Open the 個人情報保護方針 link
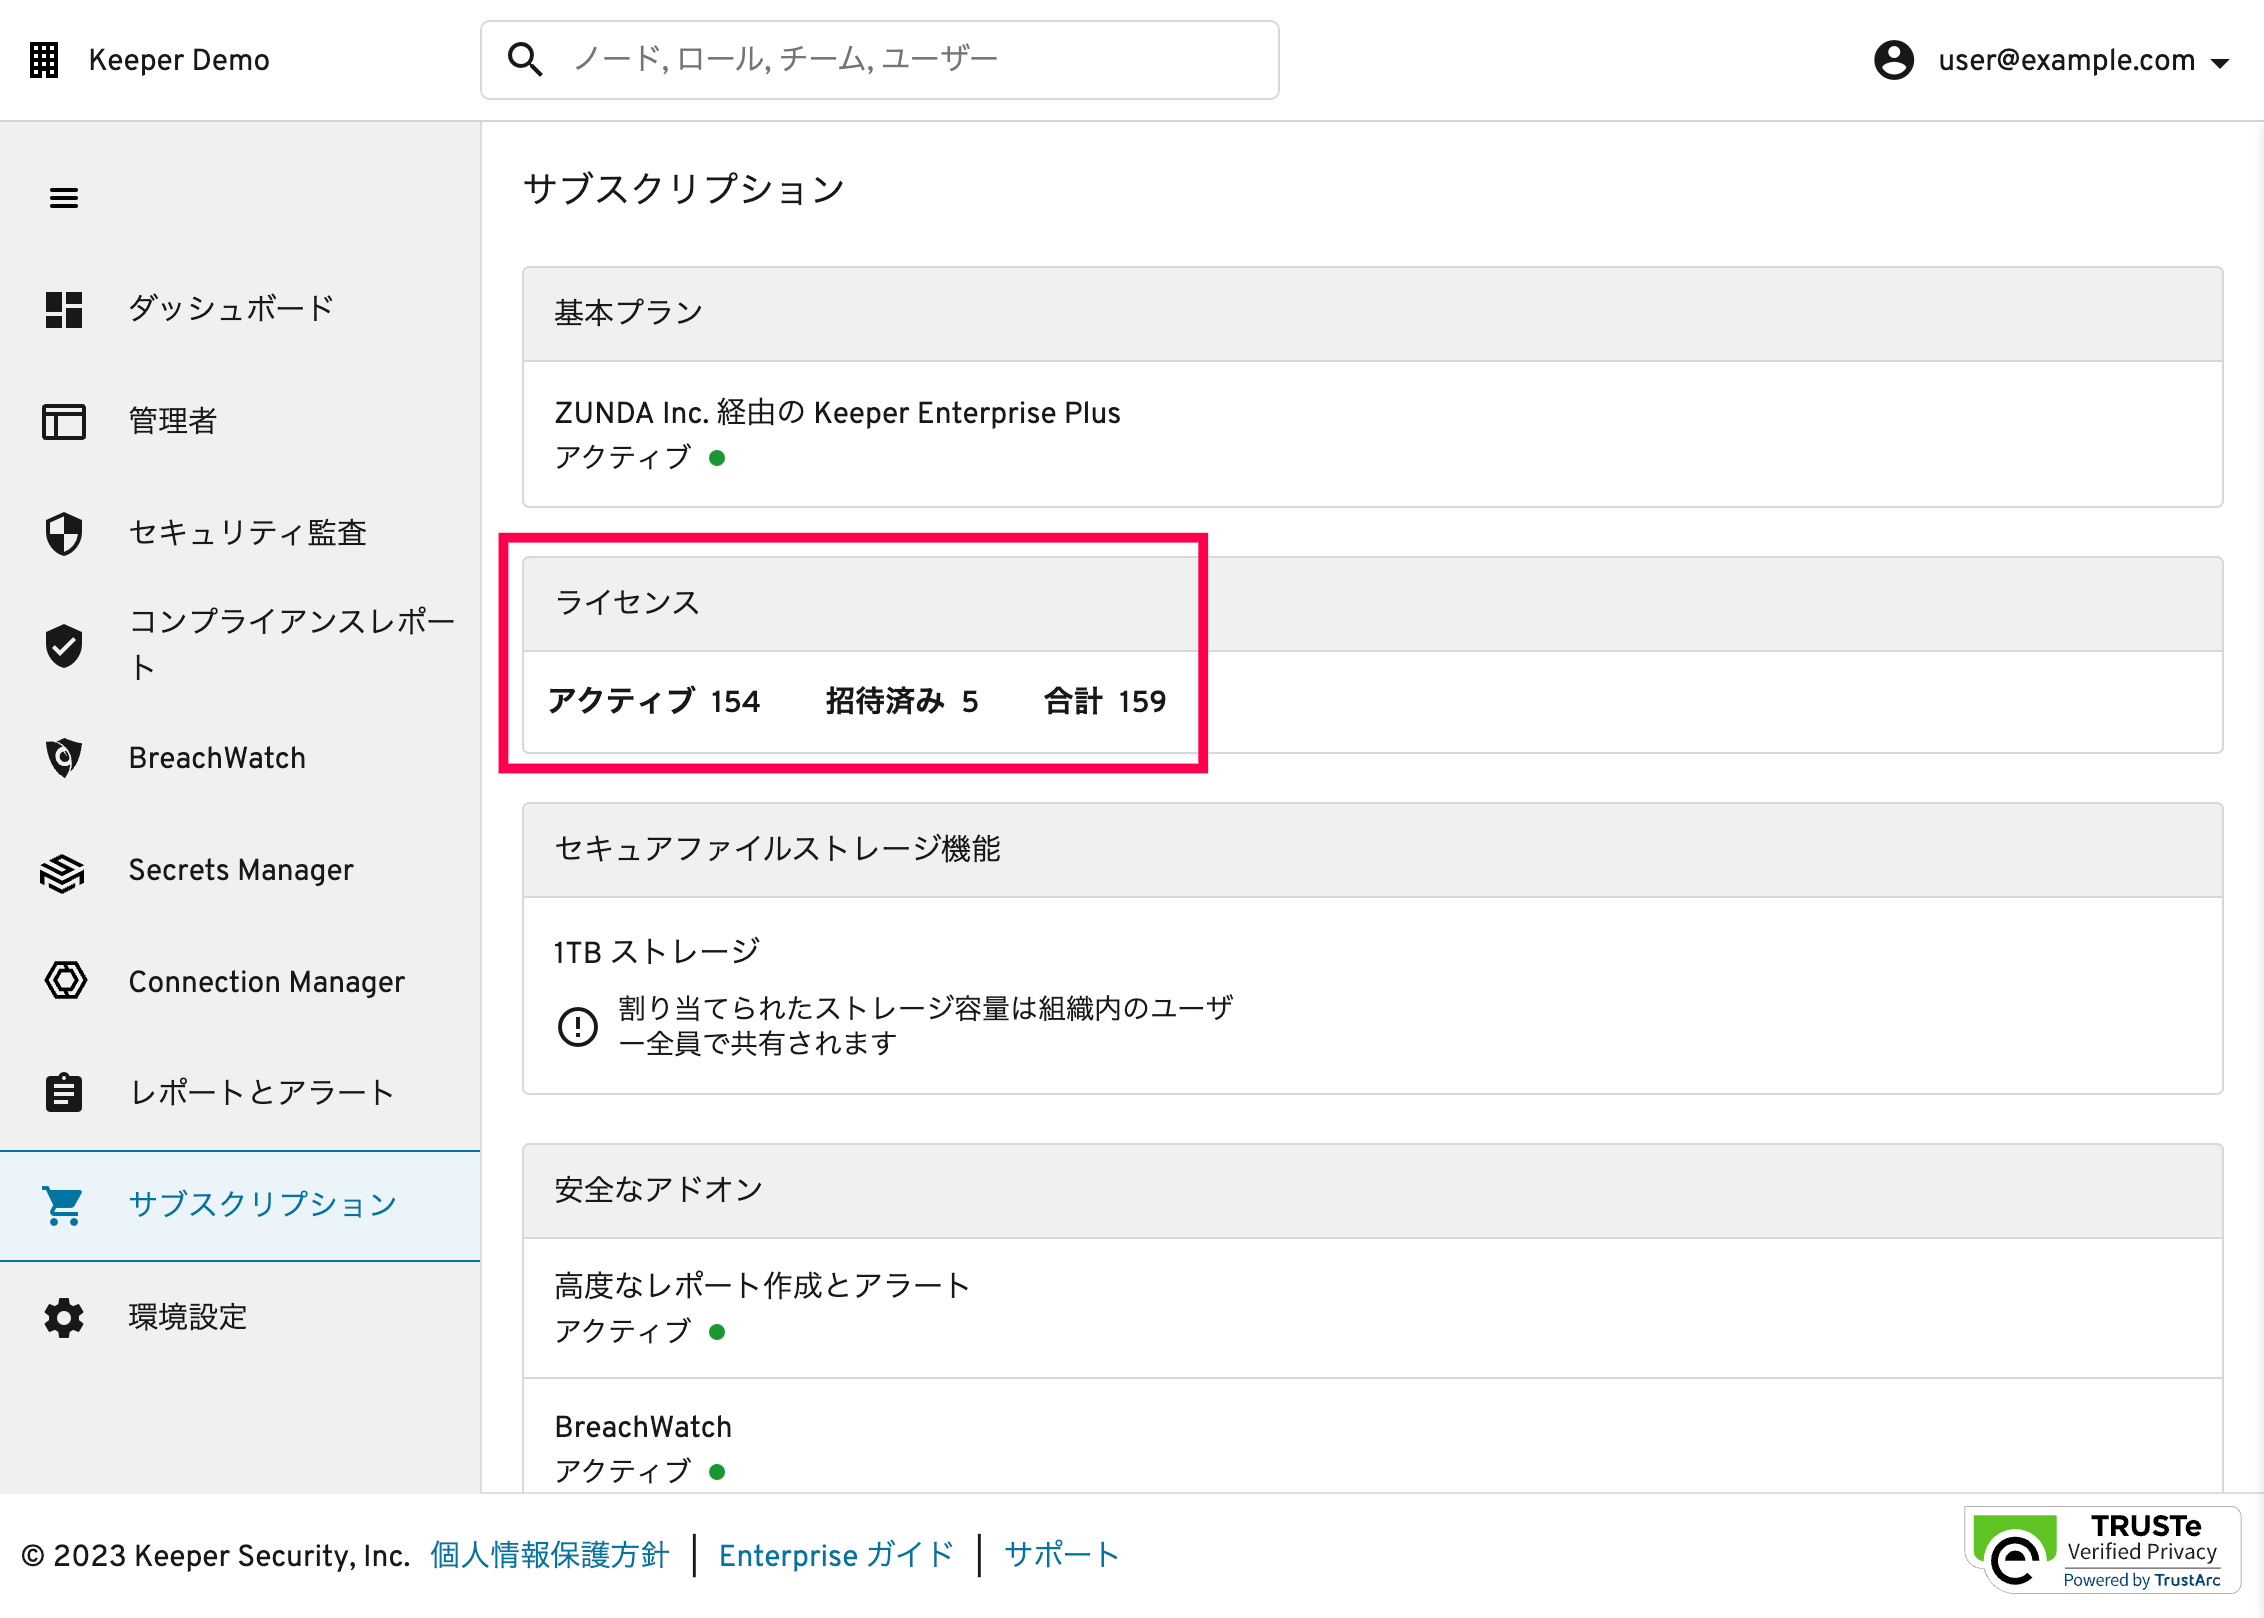This screenshot has height=1618, width=2264. click(549, 1555)
